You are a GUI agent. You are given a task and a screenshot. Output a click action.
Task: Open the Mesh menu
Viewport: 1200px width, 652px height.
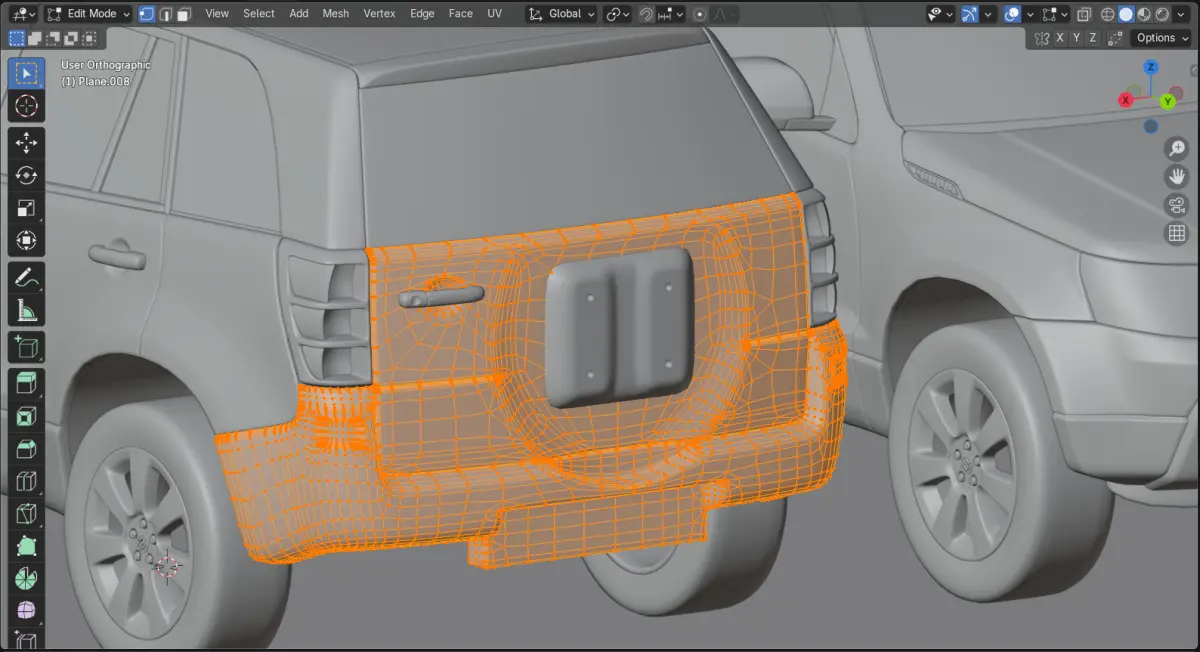tap(336, 14)
